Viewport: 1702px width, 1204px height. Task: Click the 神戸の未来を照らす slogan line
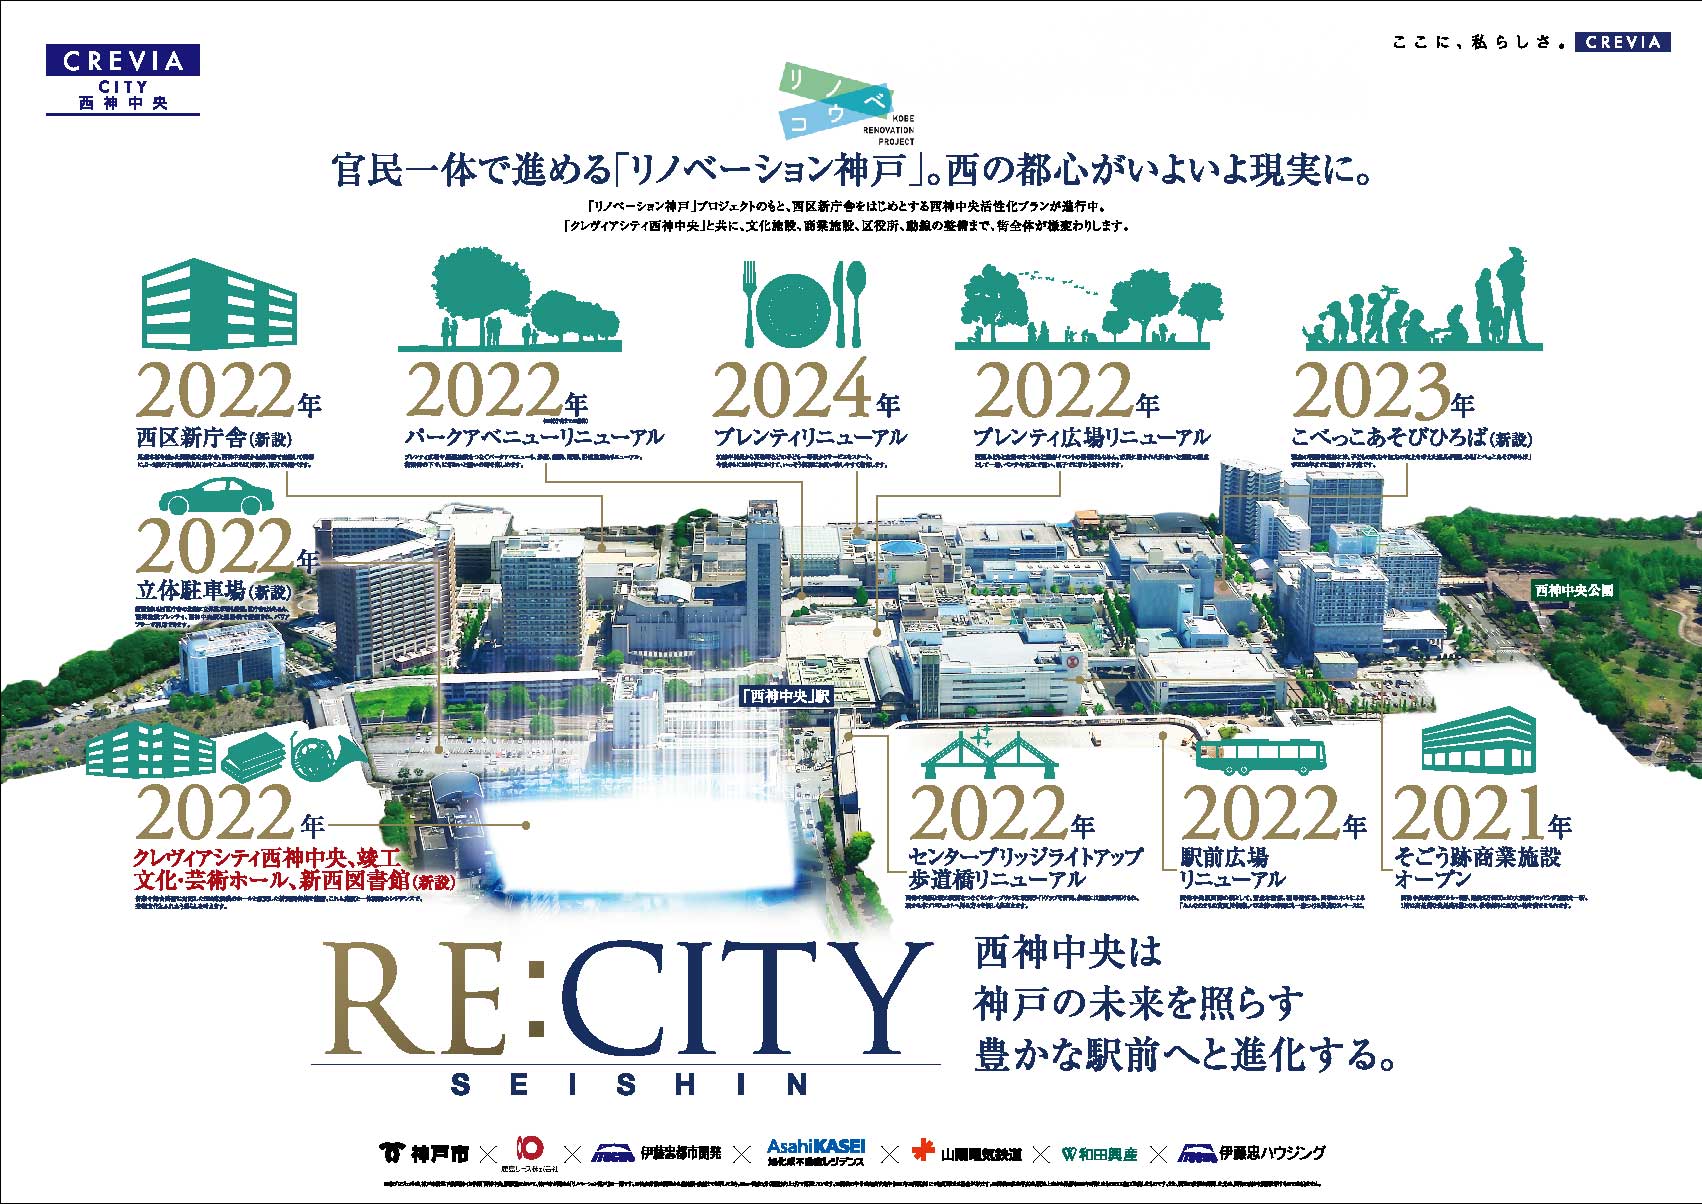click(1140, 1002)
